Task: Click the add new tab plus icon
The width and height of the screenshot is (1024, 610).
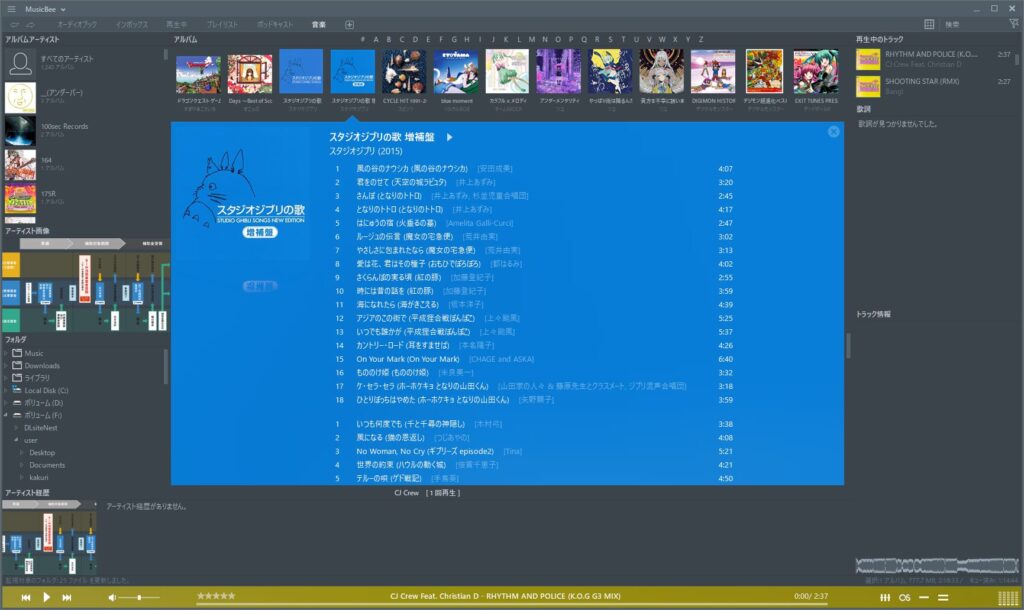Action: point(349,25)
